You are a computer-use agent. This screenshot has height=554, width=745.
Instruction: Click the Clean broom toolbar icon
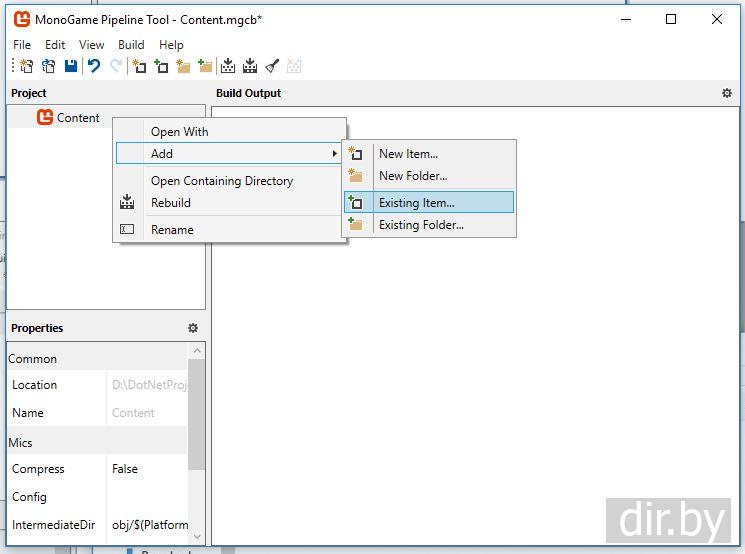272,66
